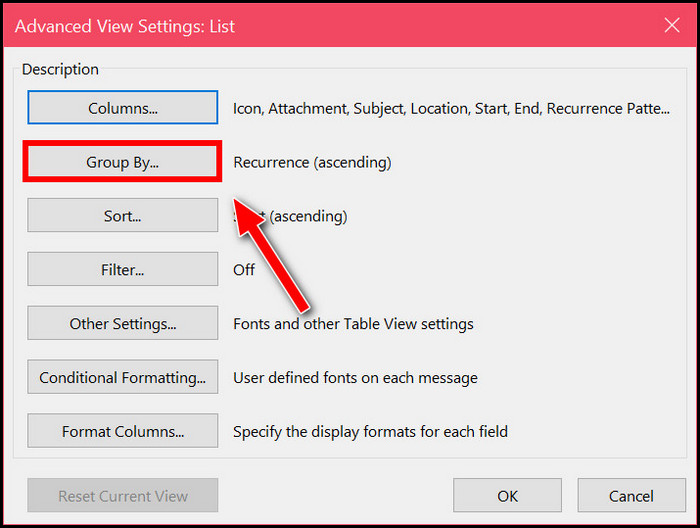This screenshot has width=700, height=528.
Task: Open the Filter... dialog button
Action: [x=122, y=269]
